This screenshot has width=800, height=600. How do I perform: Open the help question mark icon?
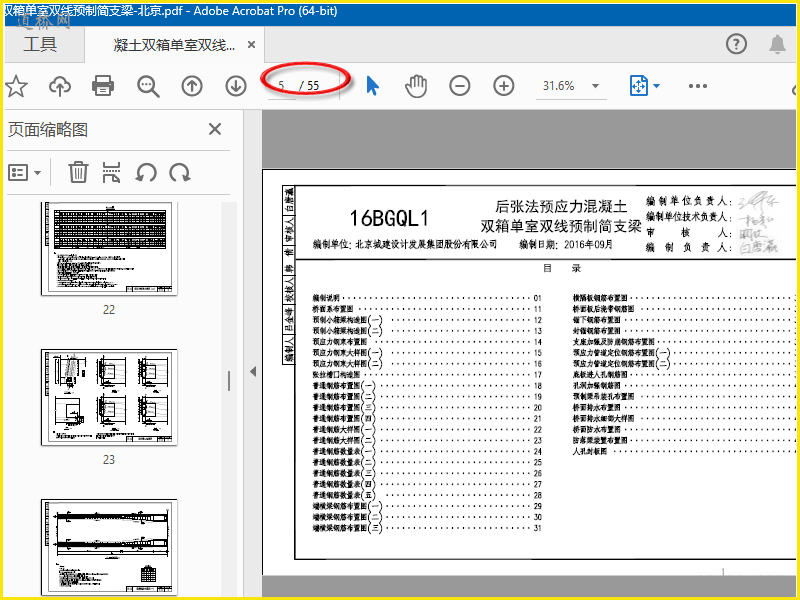736,44
